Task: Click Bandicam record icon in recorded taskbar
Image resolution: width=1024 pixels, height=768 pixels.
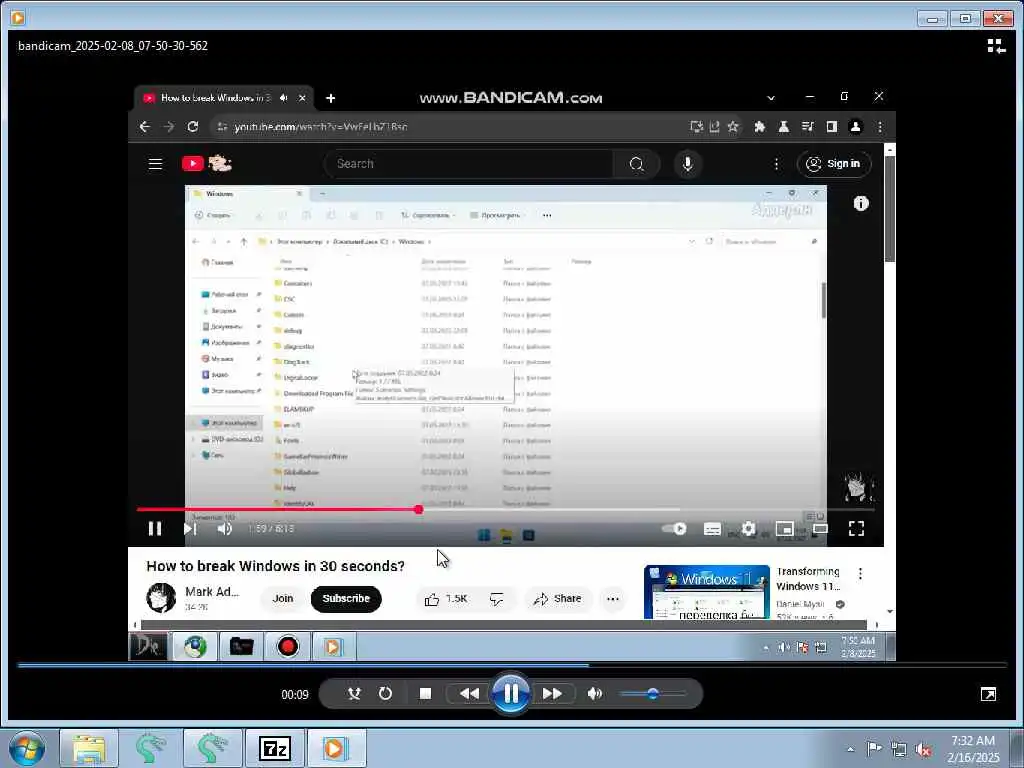Action: click(287, 647)
